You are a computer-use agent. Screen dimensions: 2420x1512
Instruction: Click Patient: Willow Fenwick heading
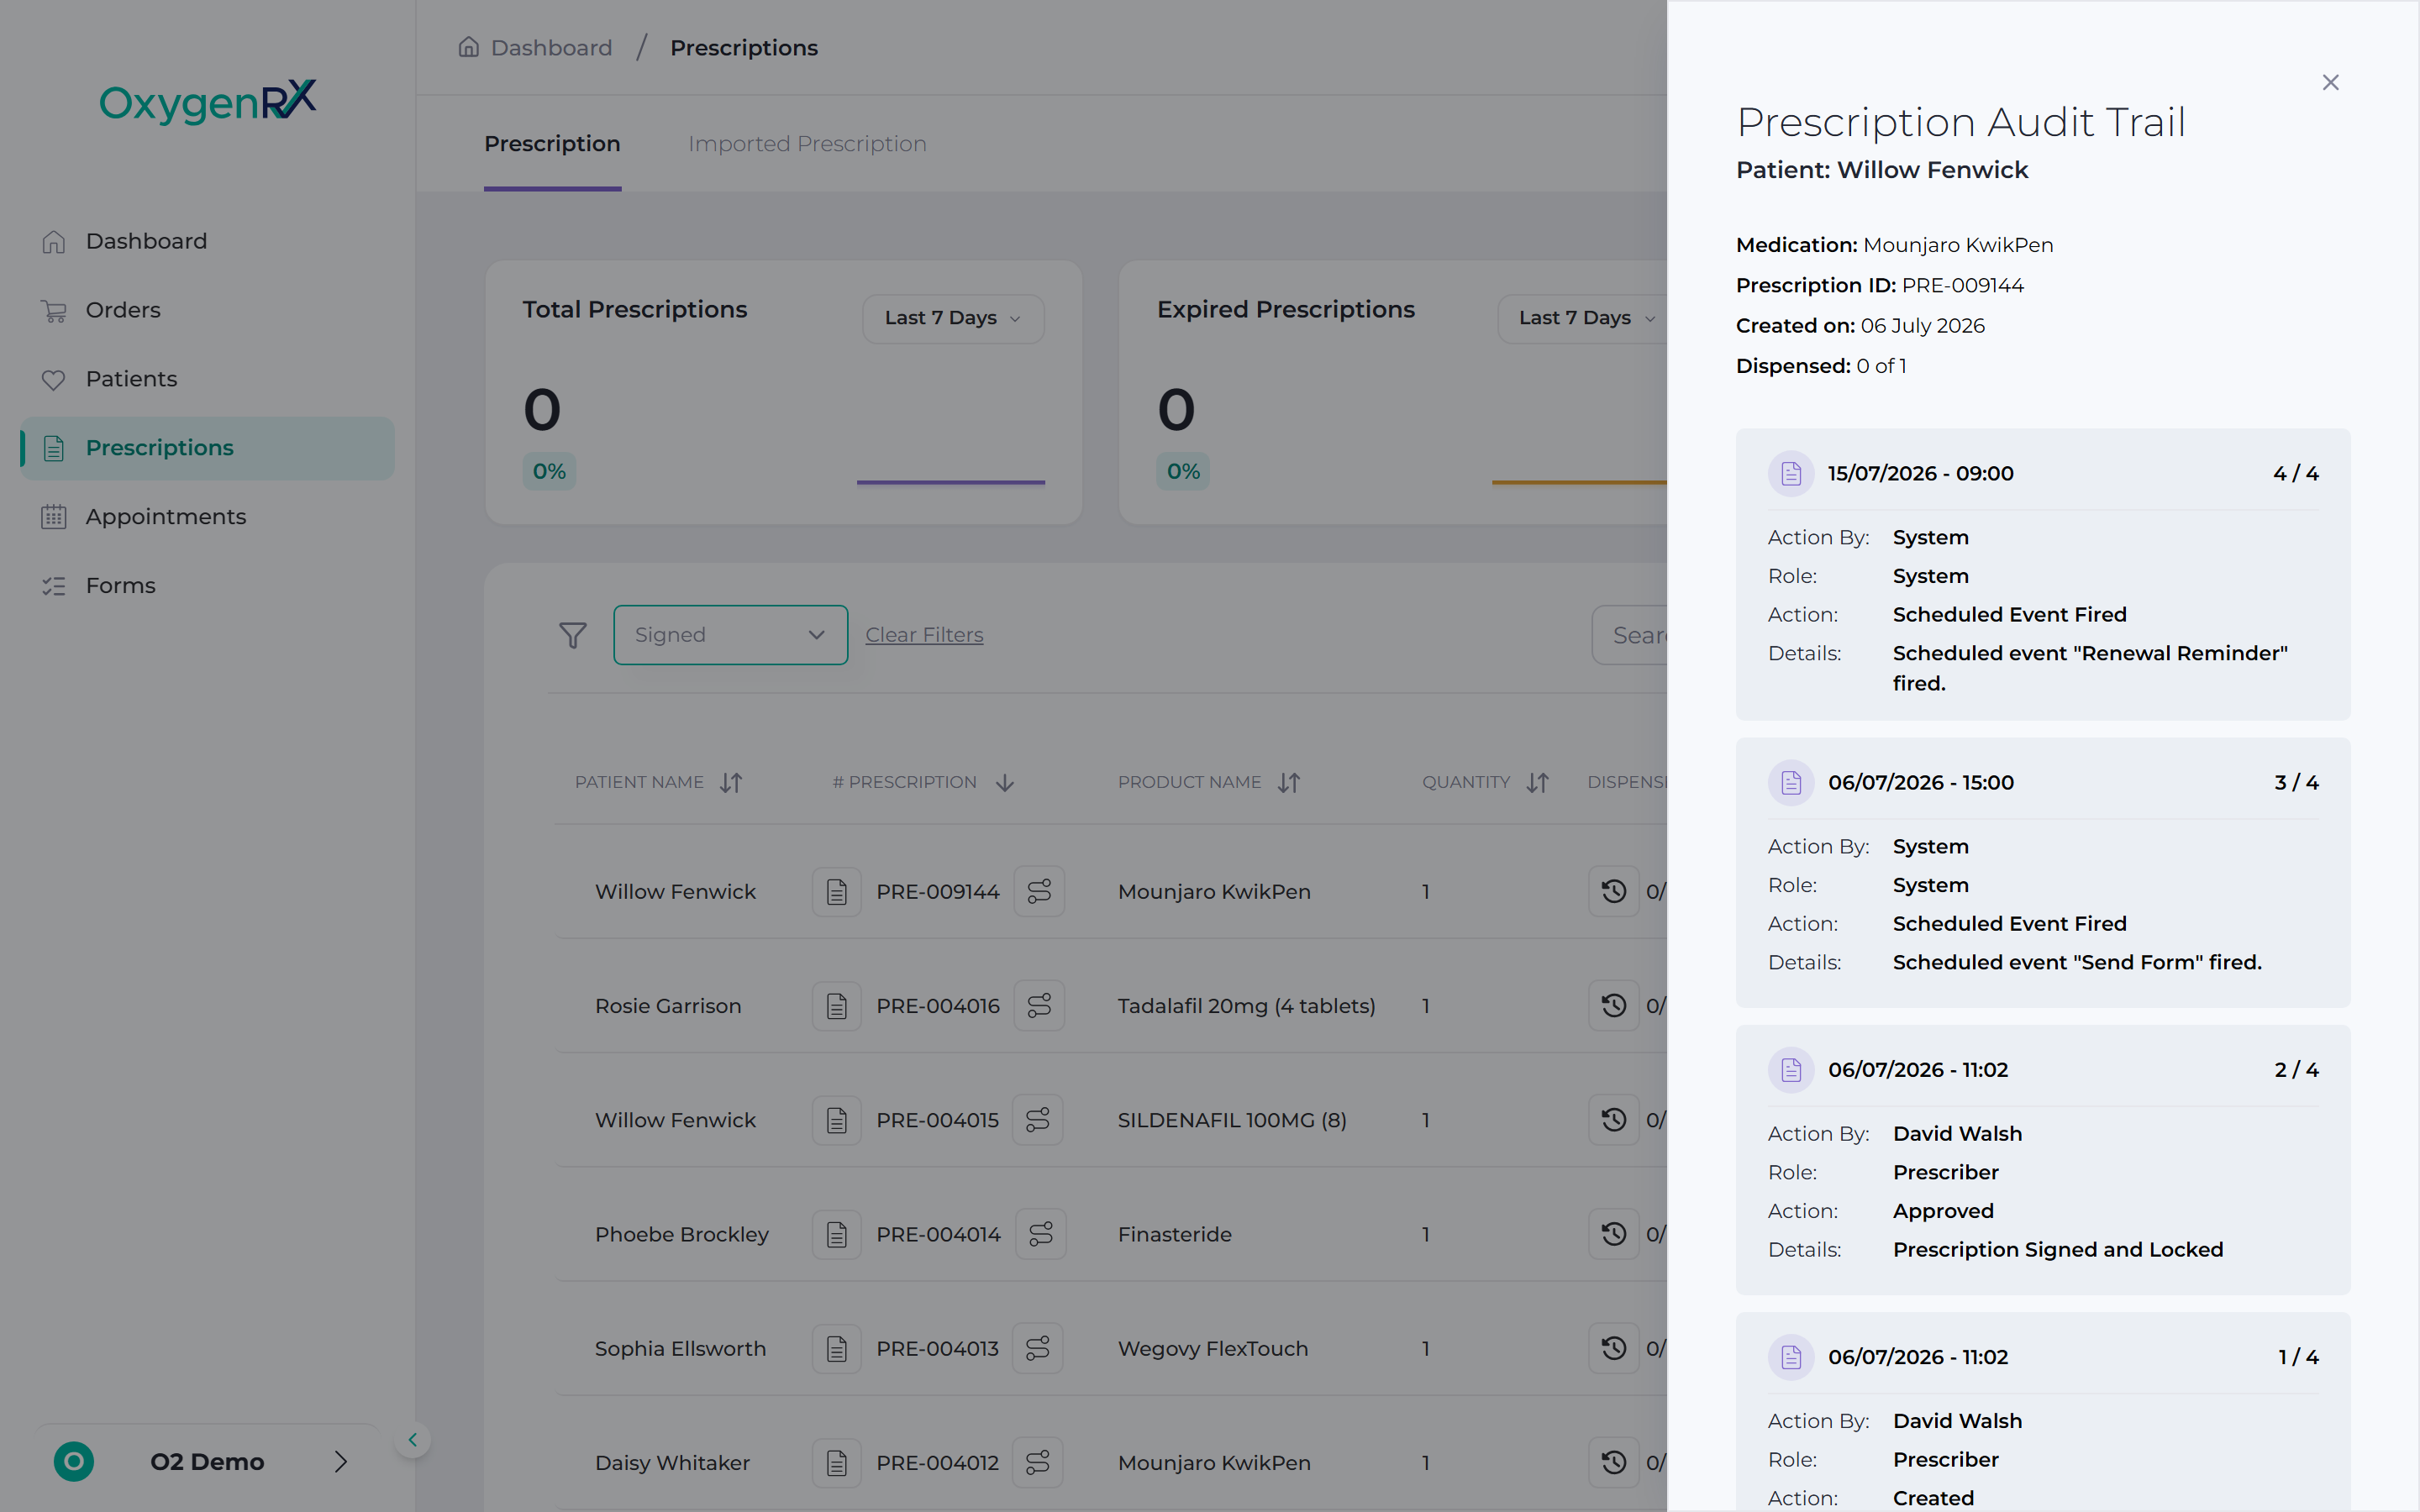1882,170
